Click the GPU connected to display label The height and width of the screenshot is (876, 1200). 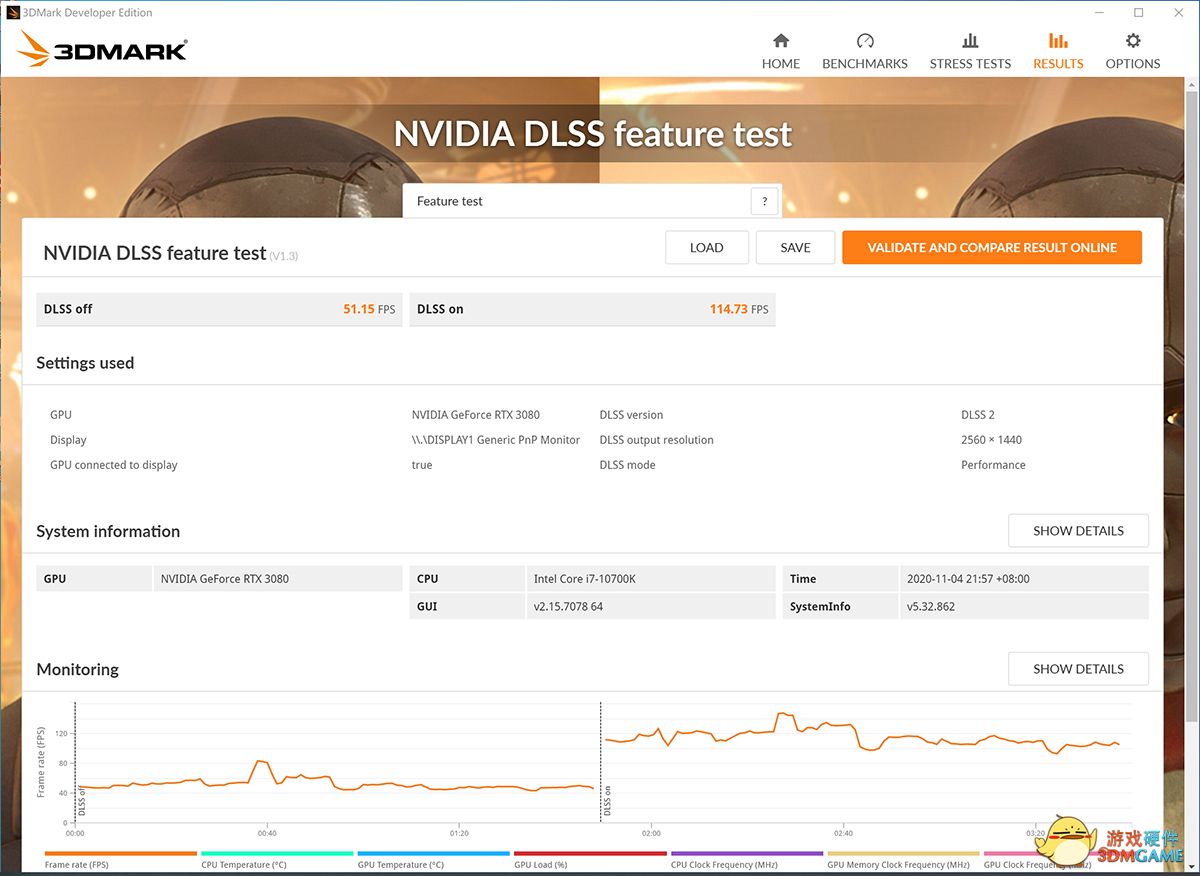click(114, 465)
